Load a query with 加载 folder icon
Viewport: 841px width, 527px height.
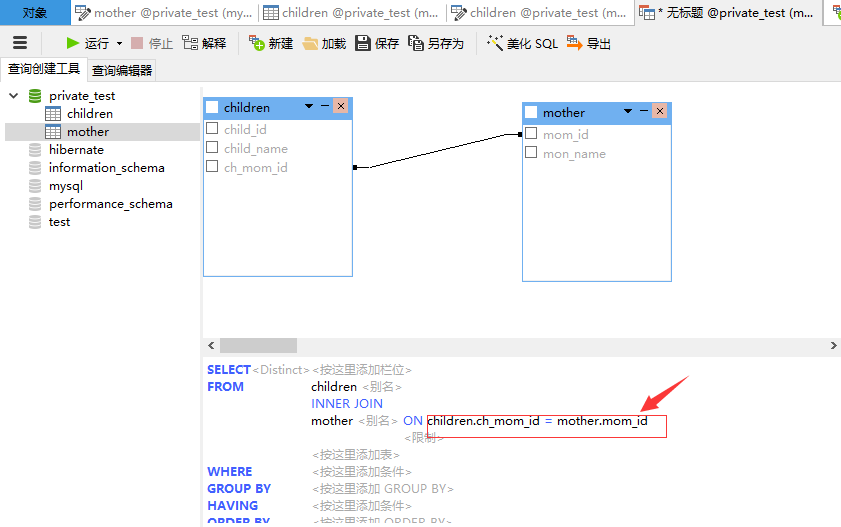tap(324, 43)
